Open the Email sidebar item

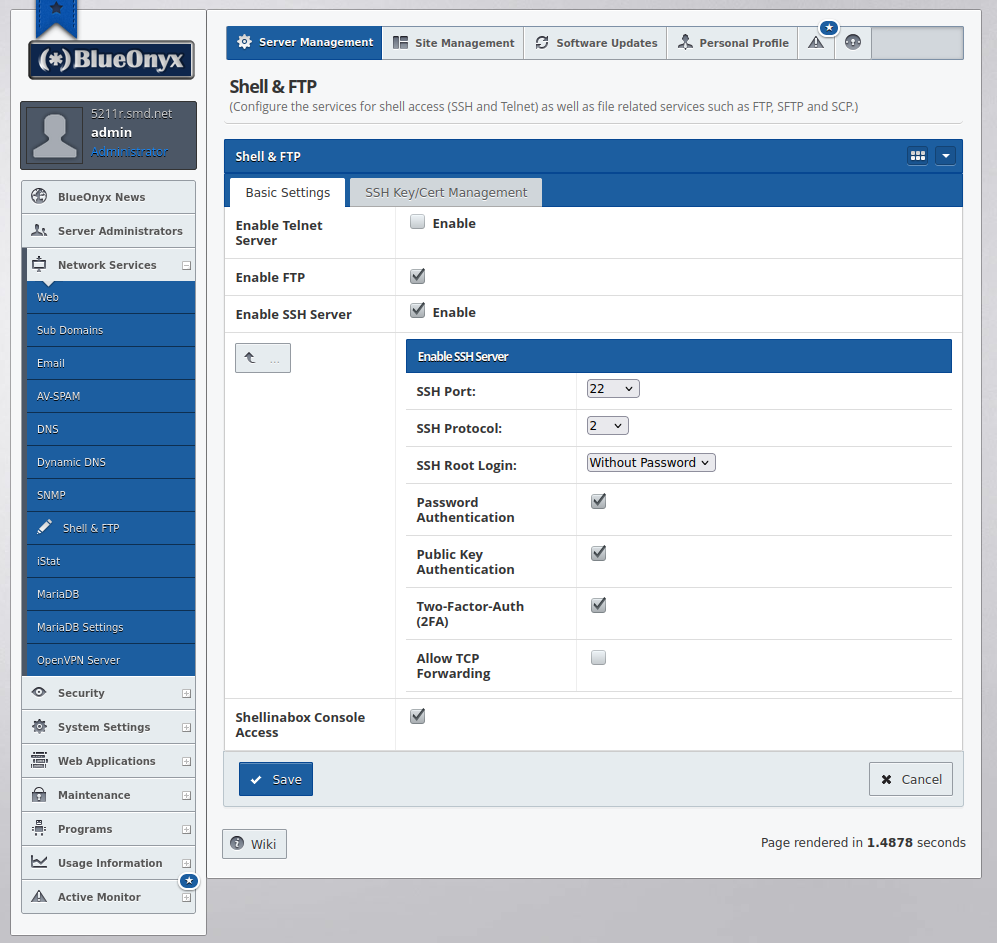coord(111,363)
